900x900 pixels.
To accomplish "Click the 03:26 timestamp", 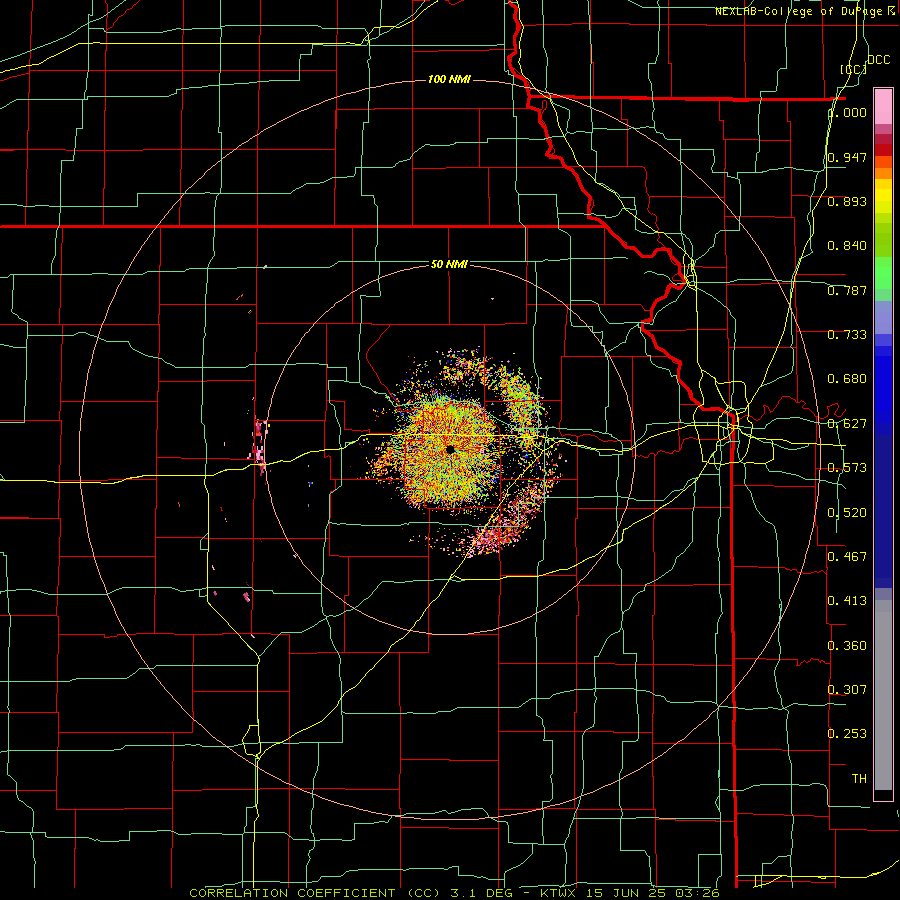I will (697, 893).
